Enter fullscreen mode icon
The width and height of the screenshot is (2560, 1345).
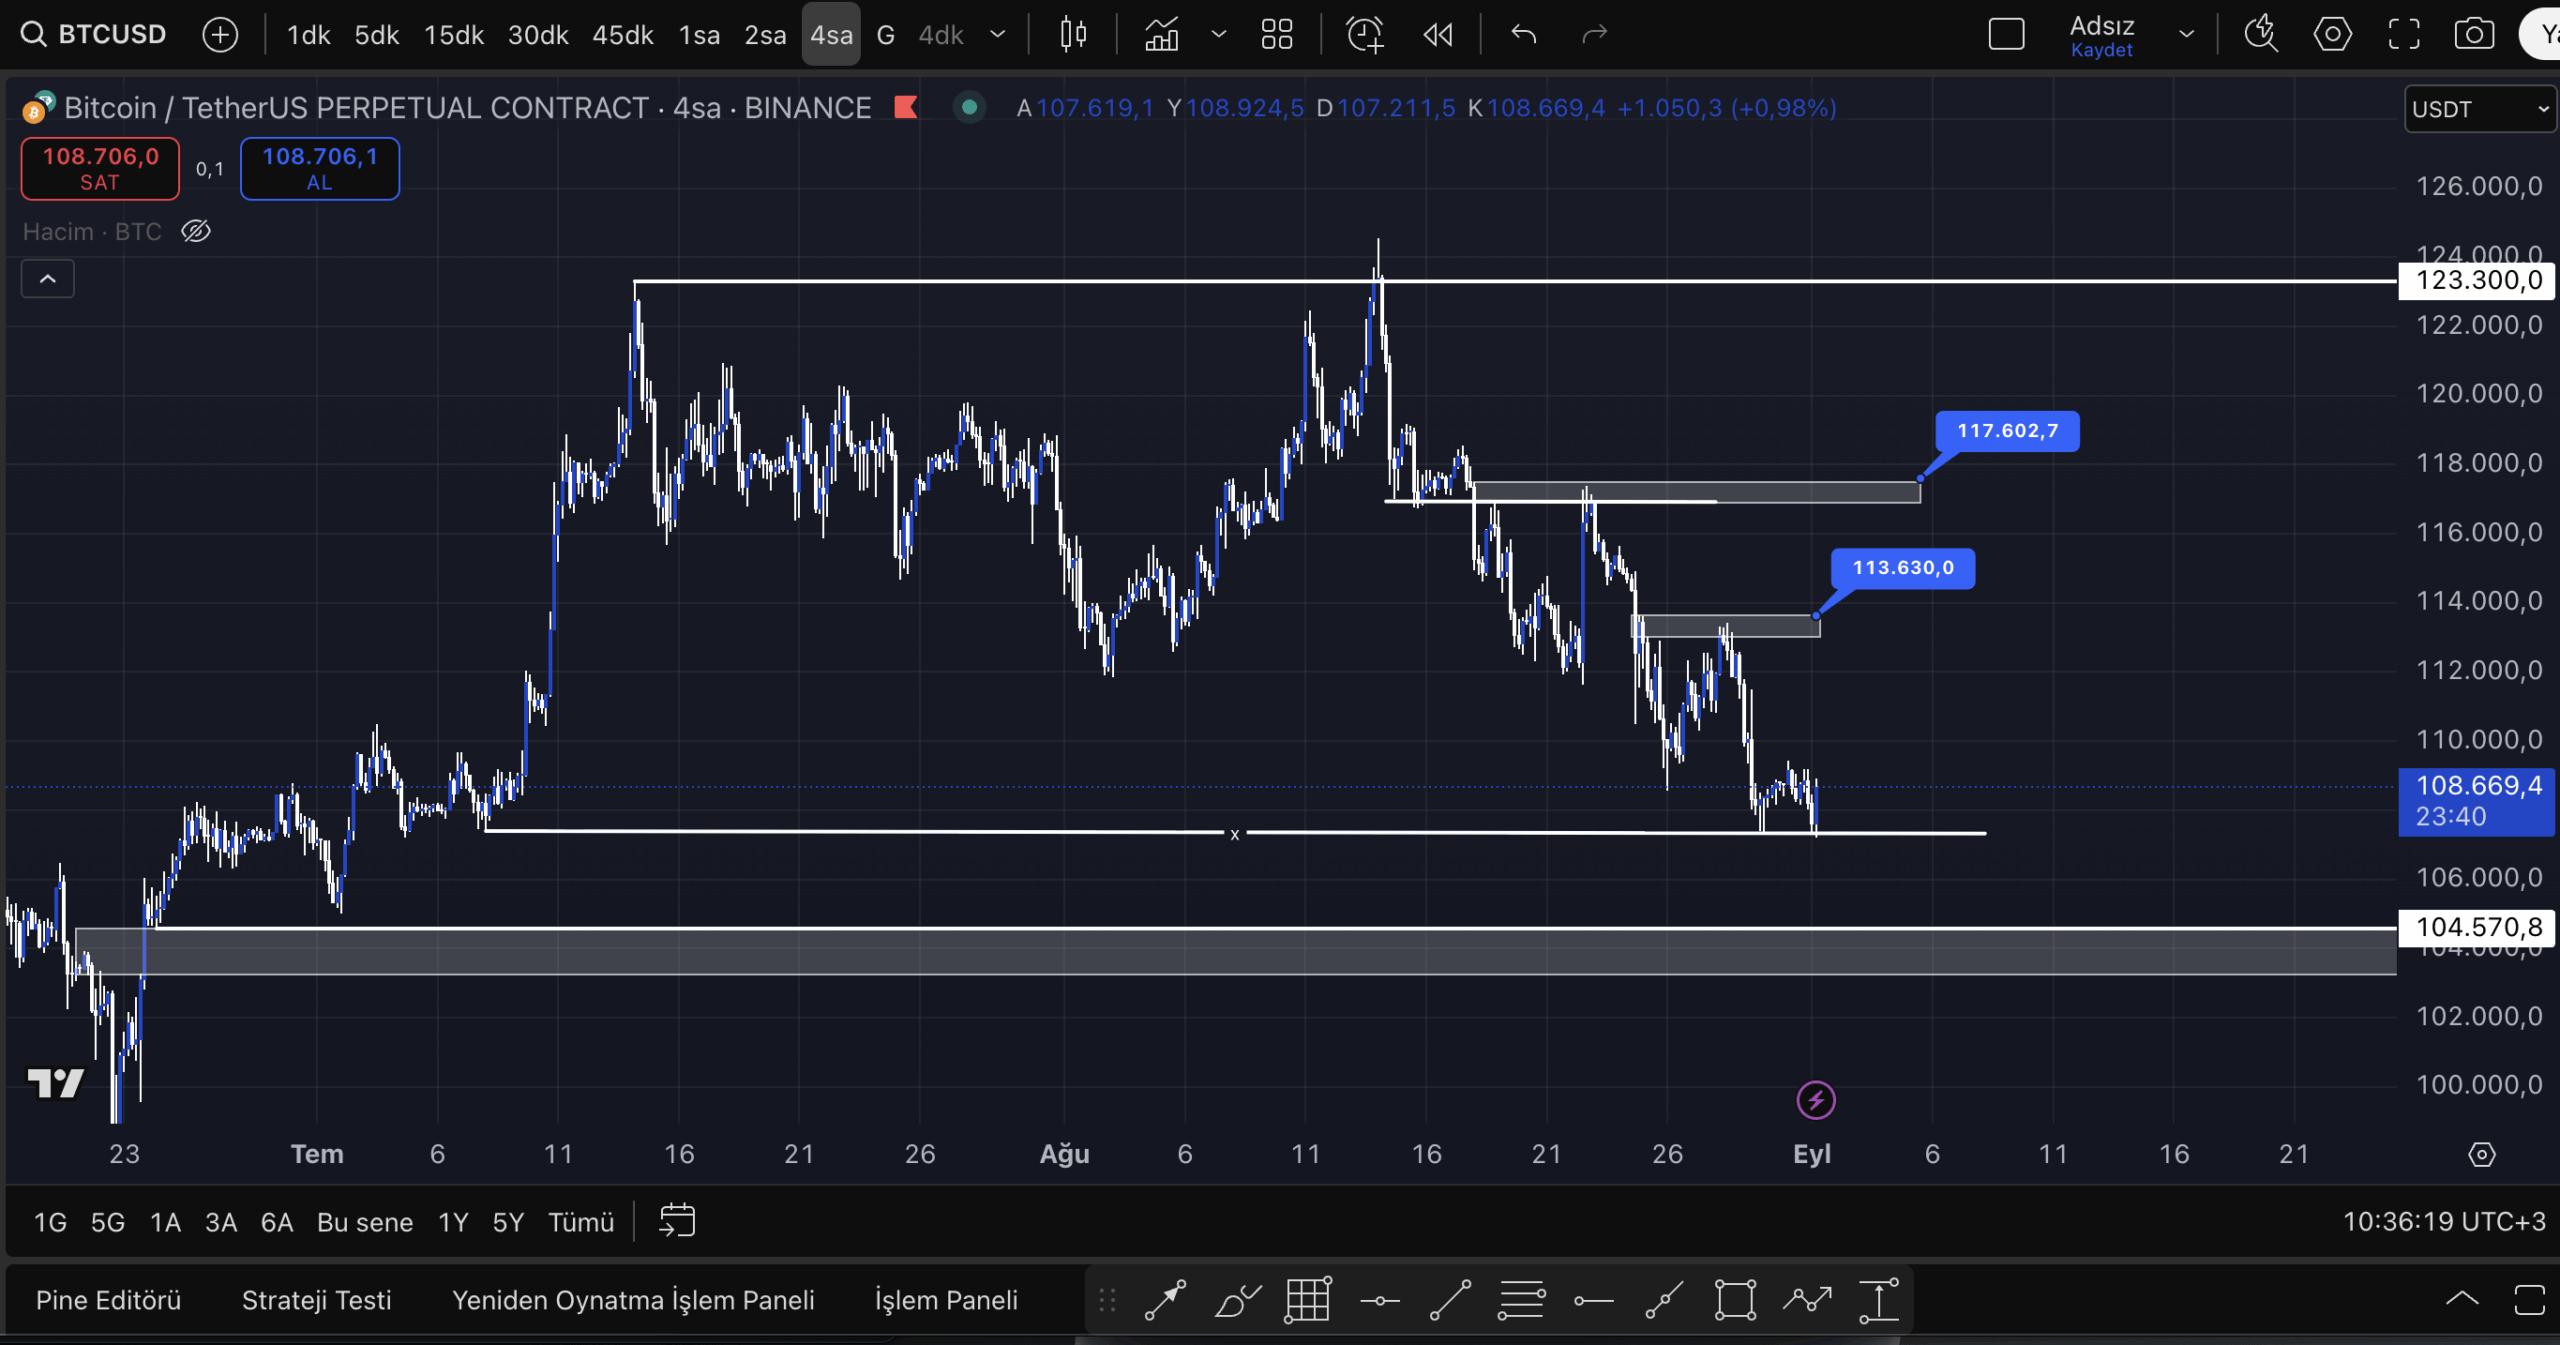(x=2404, y=35)
